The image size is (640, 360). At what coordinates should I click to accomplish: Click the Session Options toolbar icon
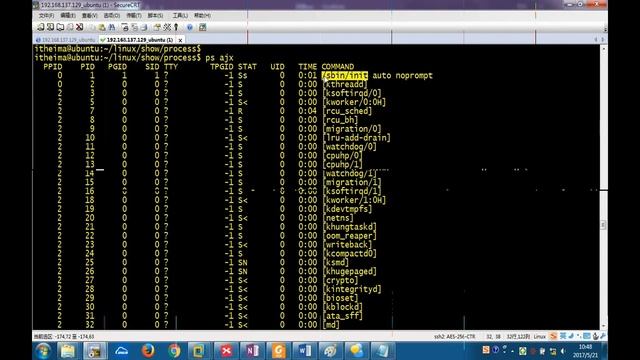[x=157, y=27]
